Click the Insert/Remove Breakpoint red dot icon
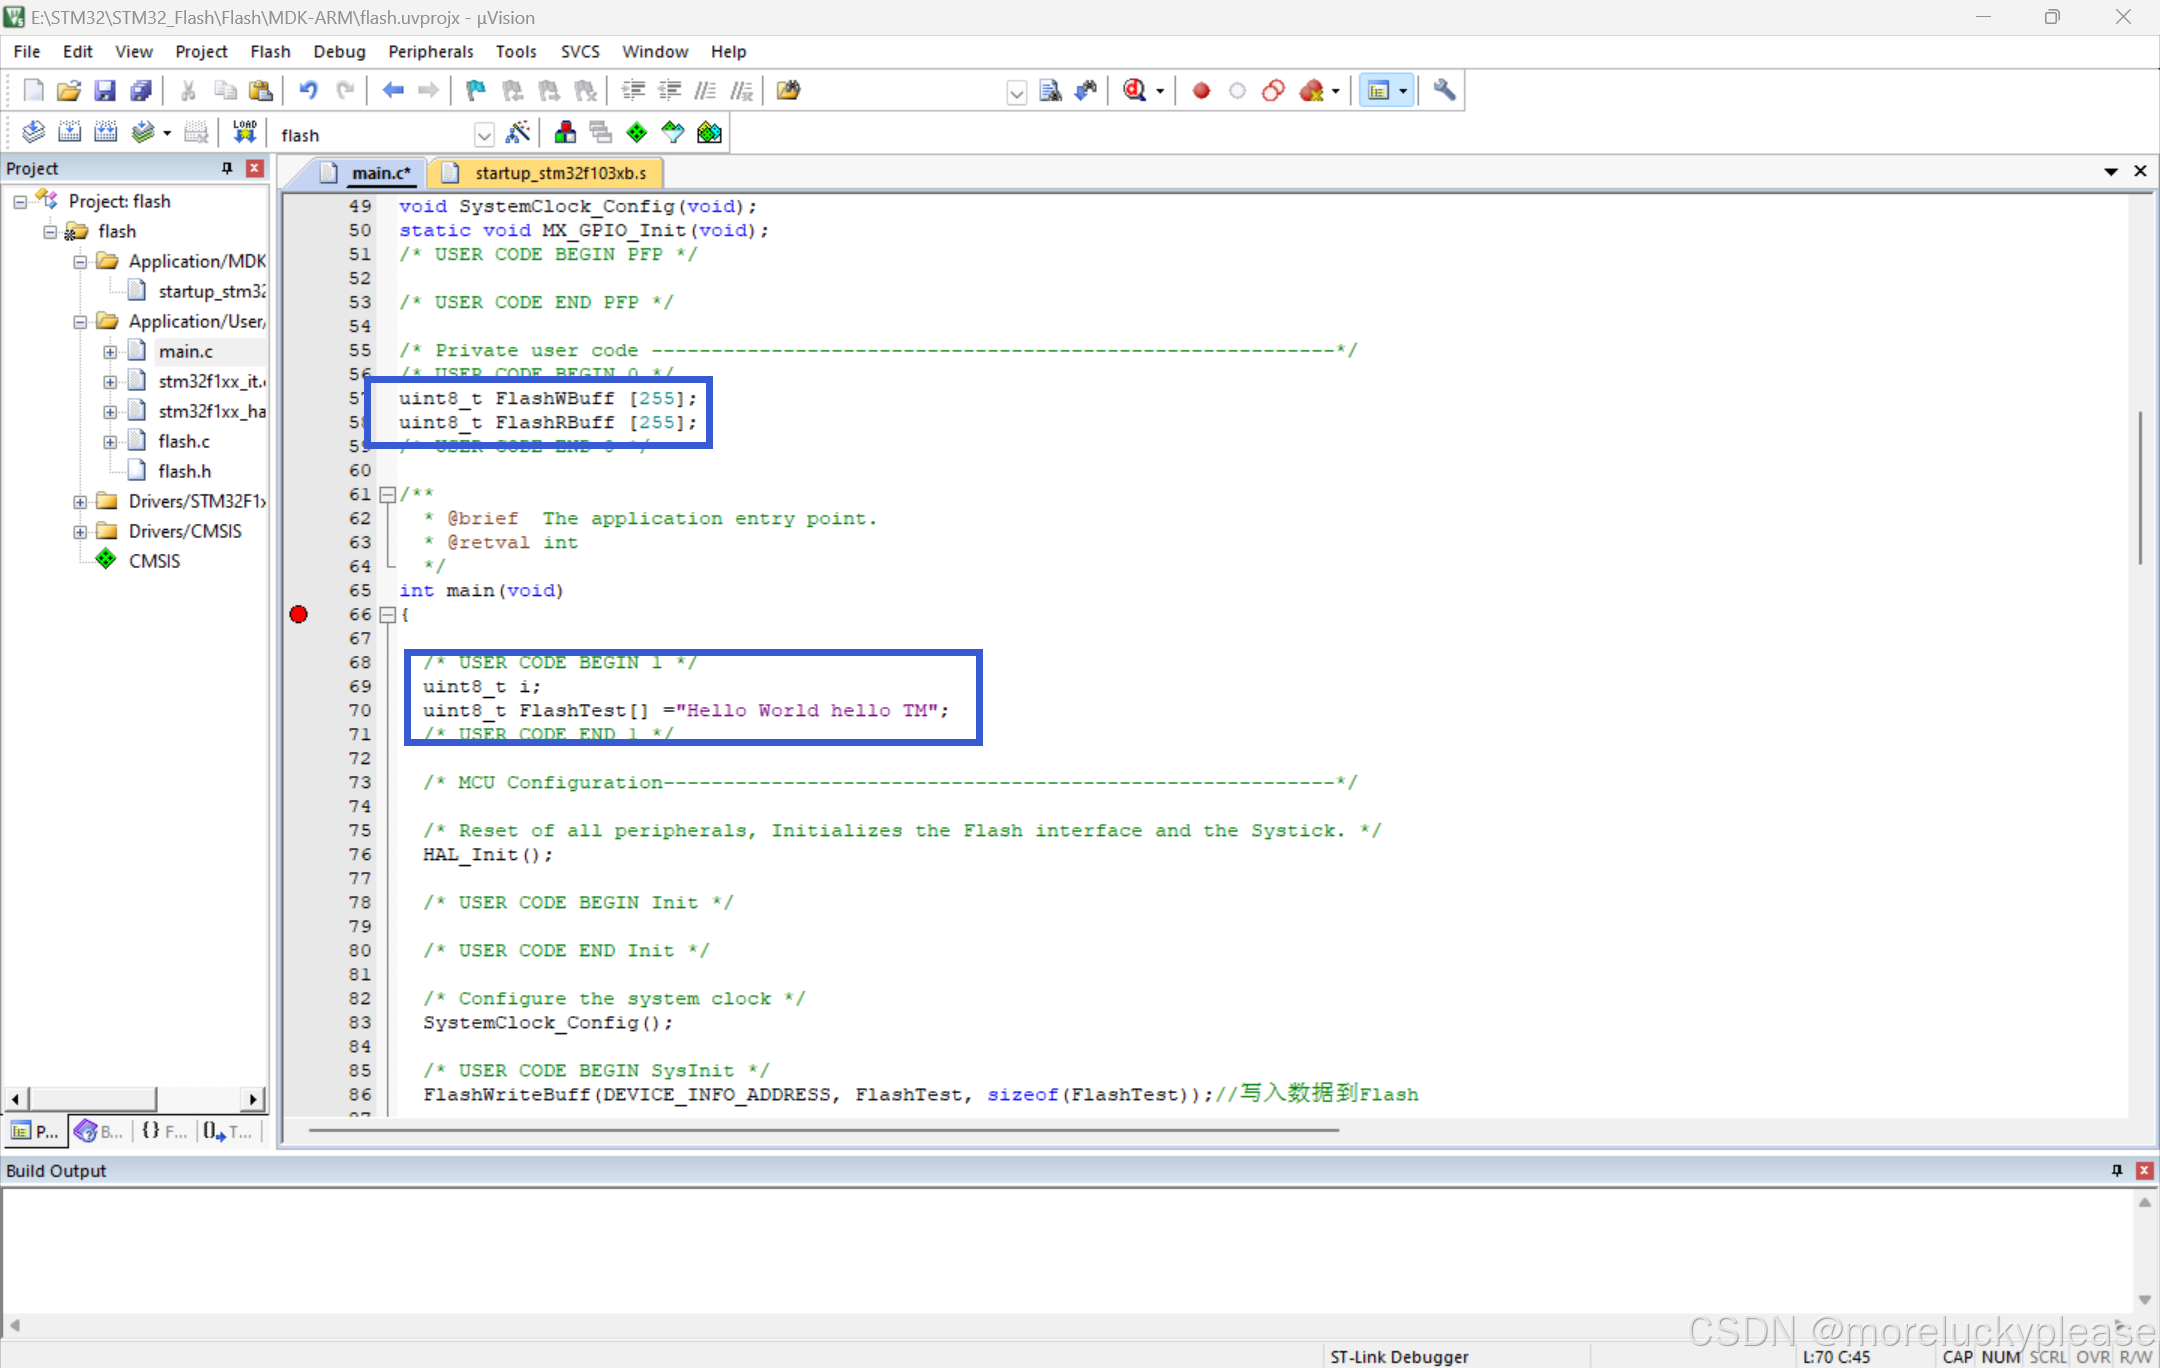This screenshot has width=2160, height=1368. (1201, 91)
